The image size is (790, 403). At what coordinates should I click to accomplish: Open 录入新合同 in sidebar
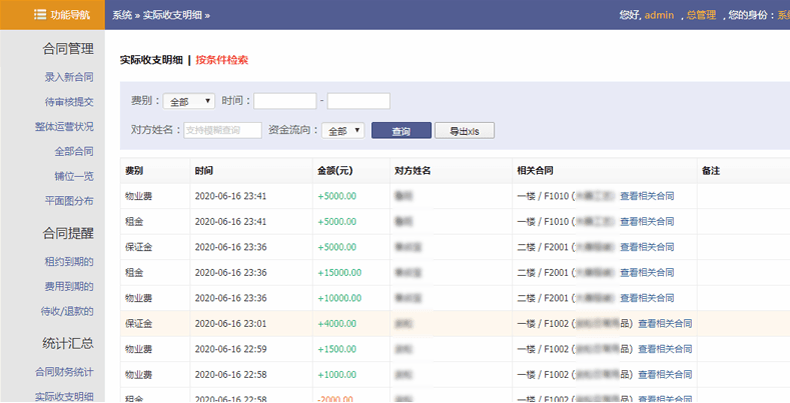tap(69, 77)
